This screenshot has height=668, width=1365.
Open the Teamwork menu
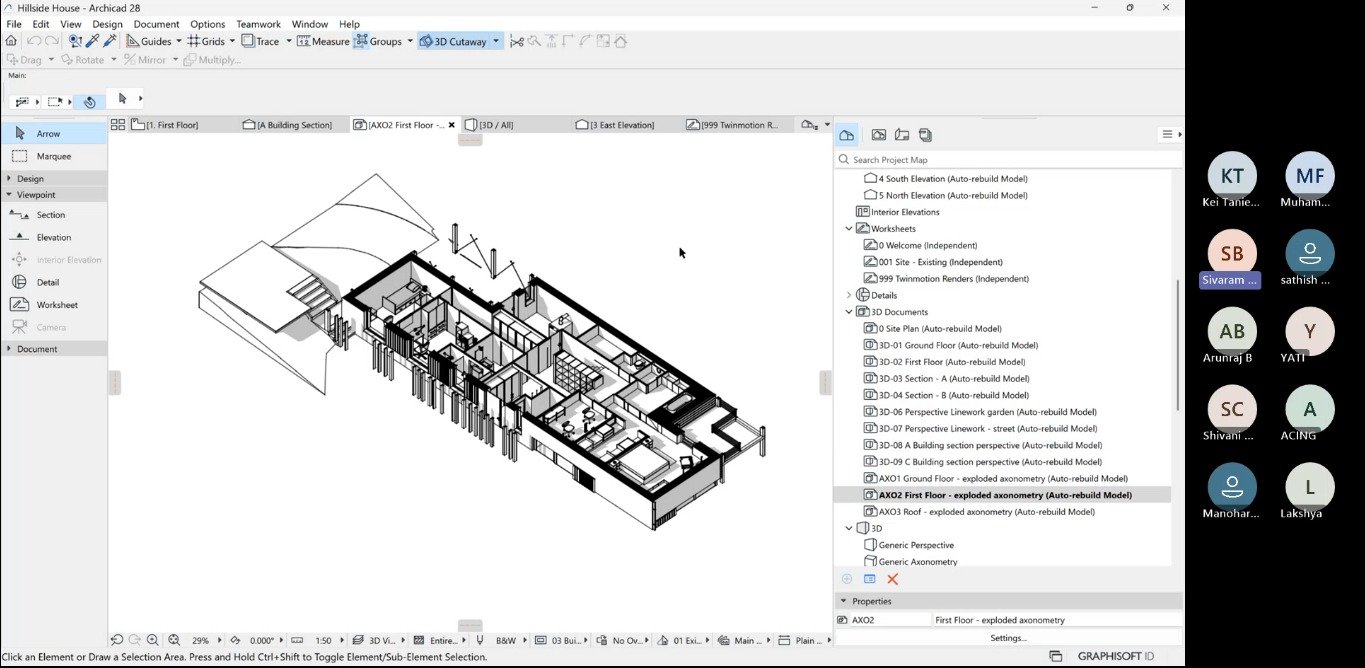[x=258, y=24]
